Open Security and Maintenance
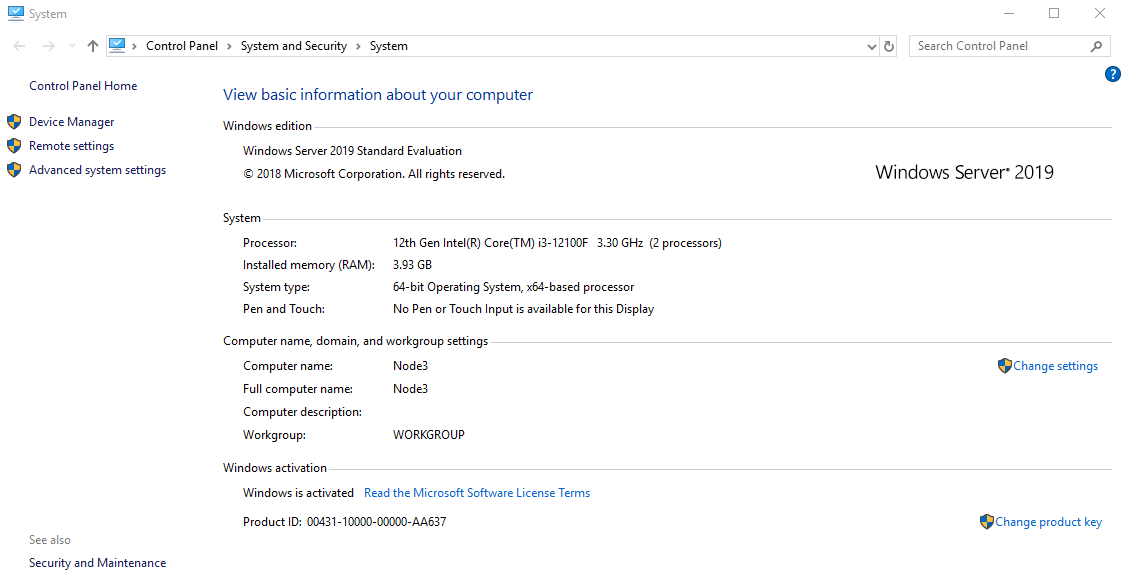This screenshot has height=583, width=1123. [x=97, y=562]
